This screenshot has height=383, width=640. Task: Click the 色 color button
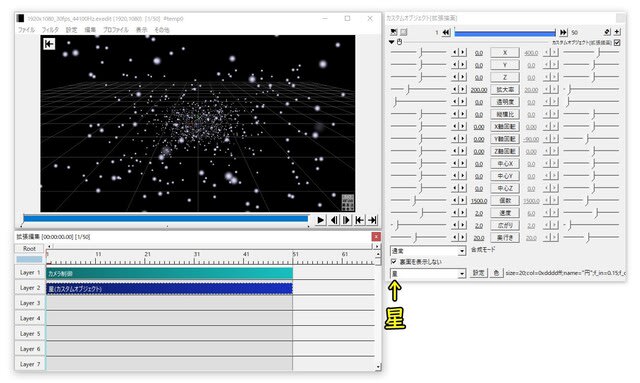pyautogui.click(x=496, y=273)
